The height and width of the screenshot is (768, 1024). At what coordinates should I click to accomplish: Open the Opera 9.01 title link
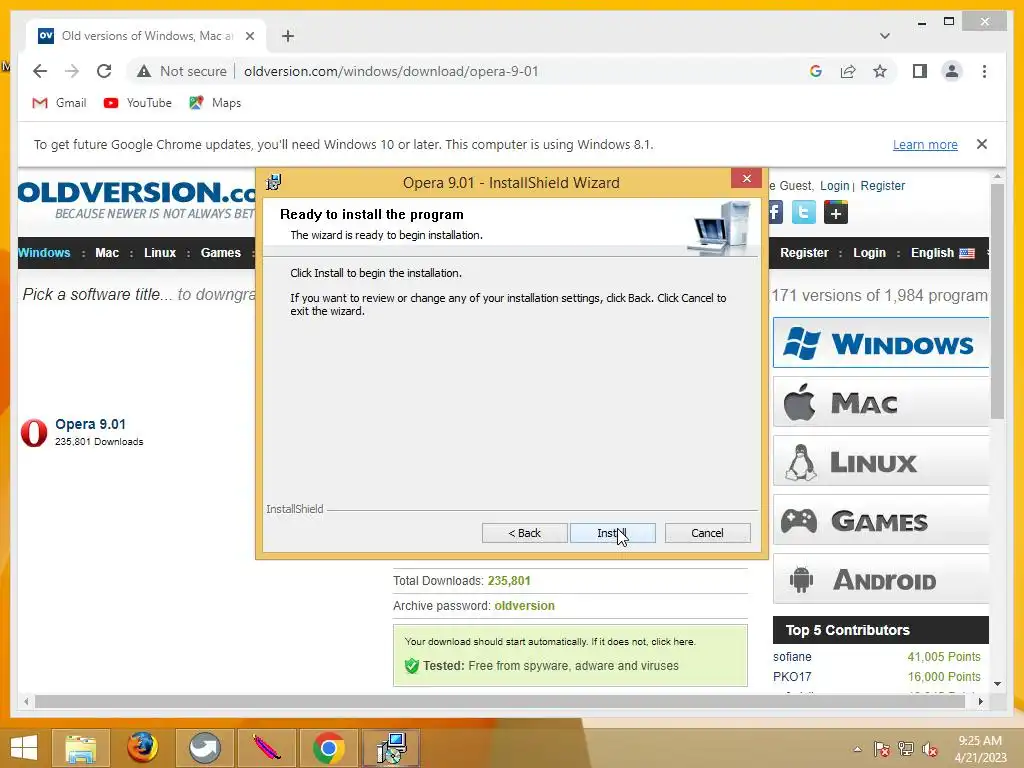(x=90, y=424)
